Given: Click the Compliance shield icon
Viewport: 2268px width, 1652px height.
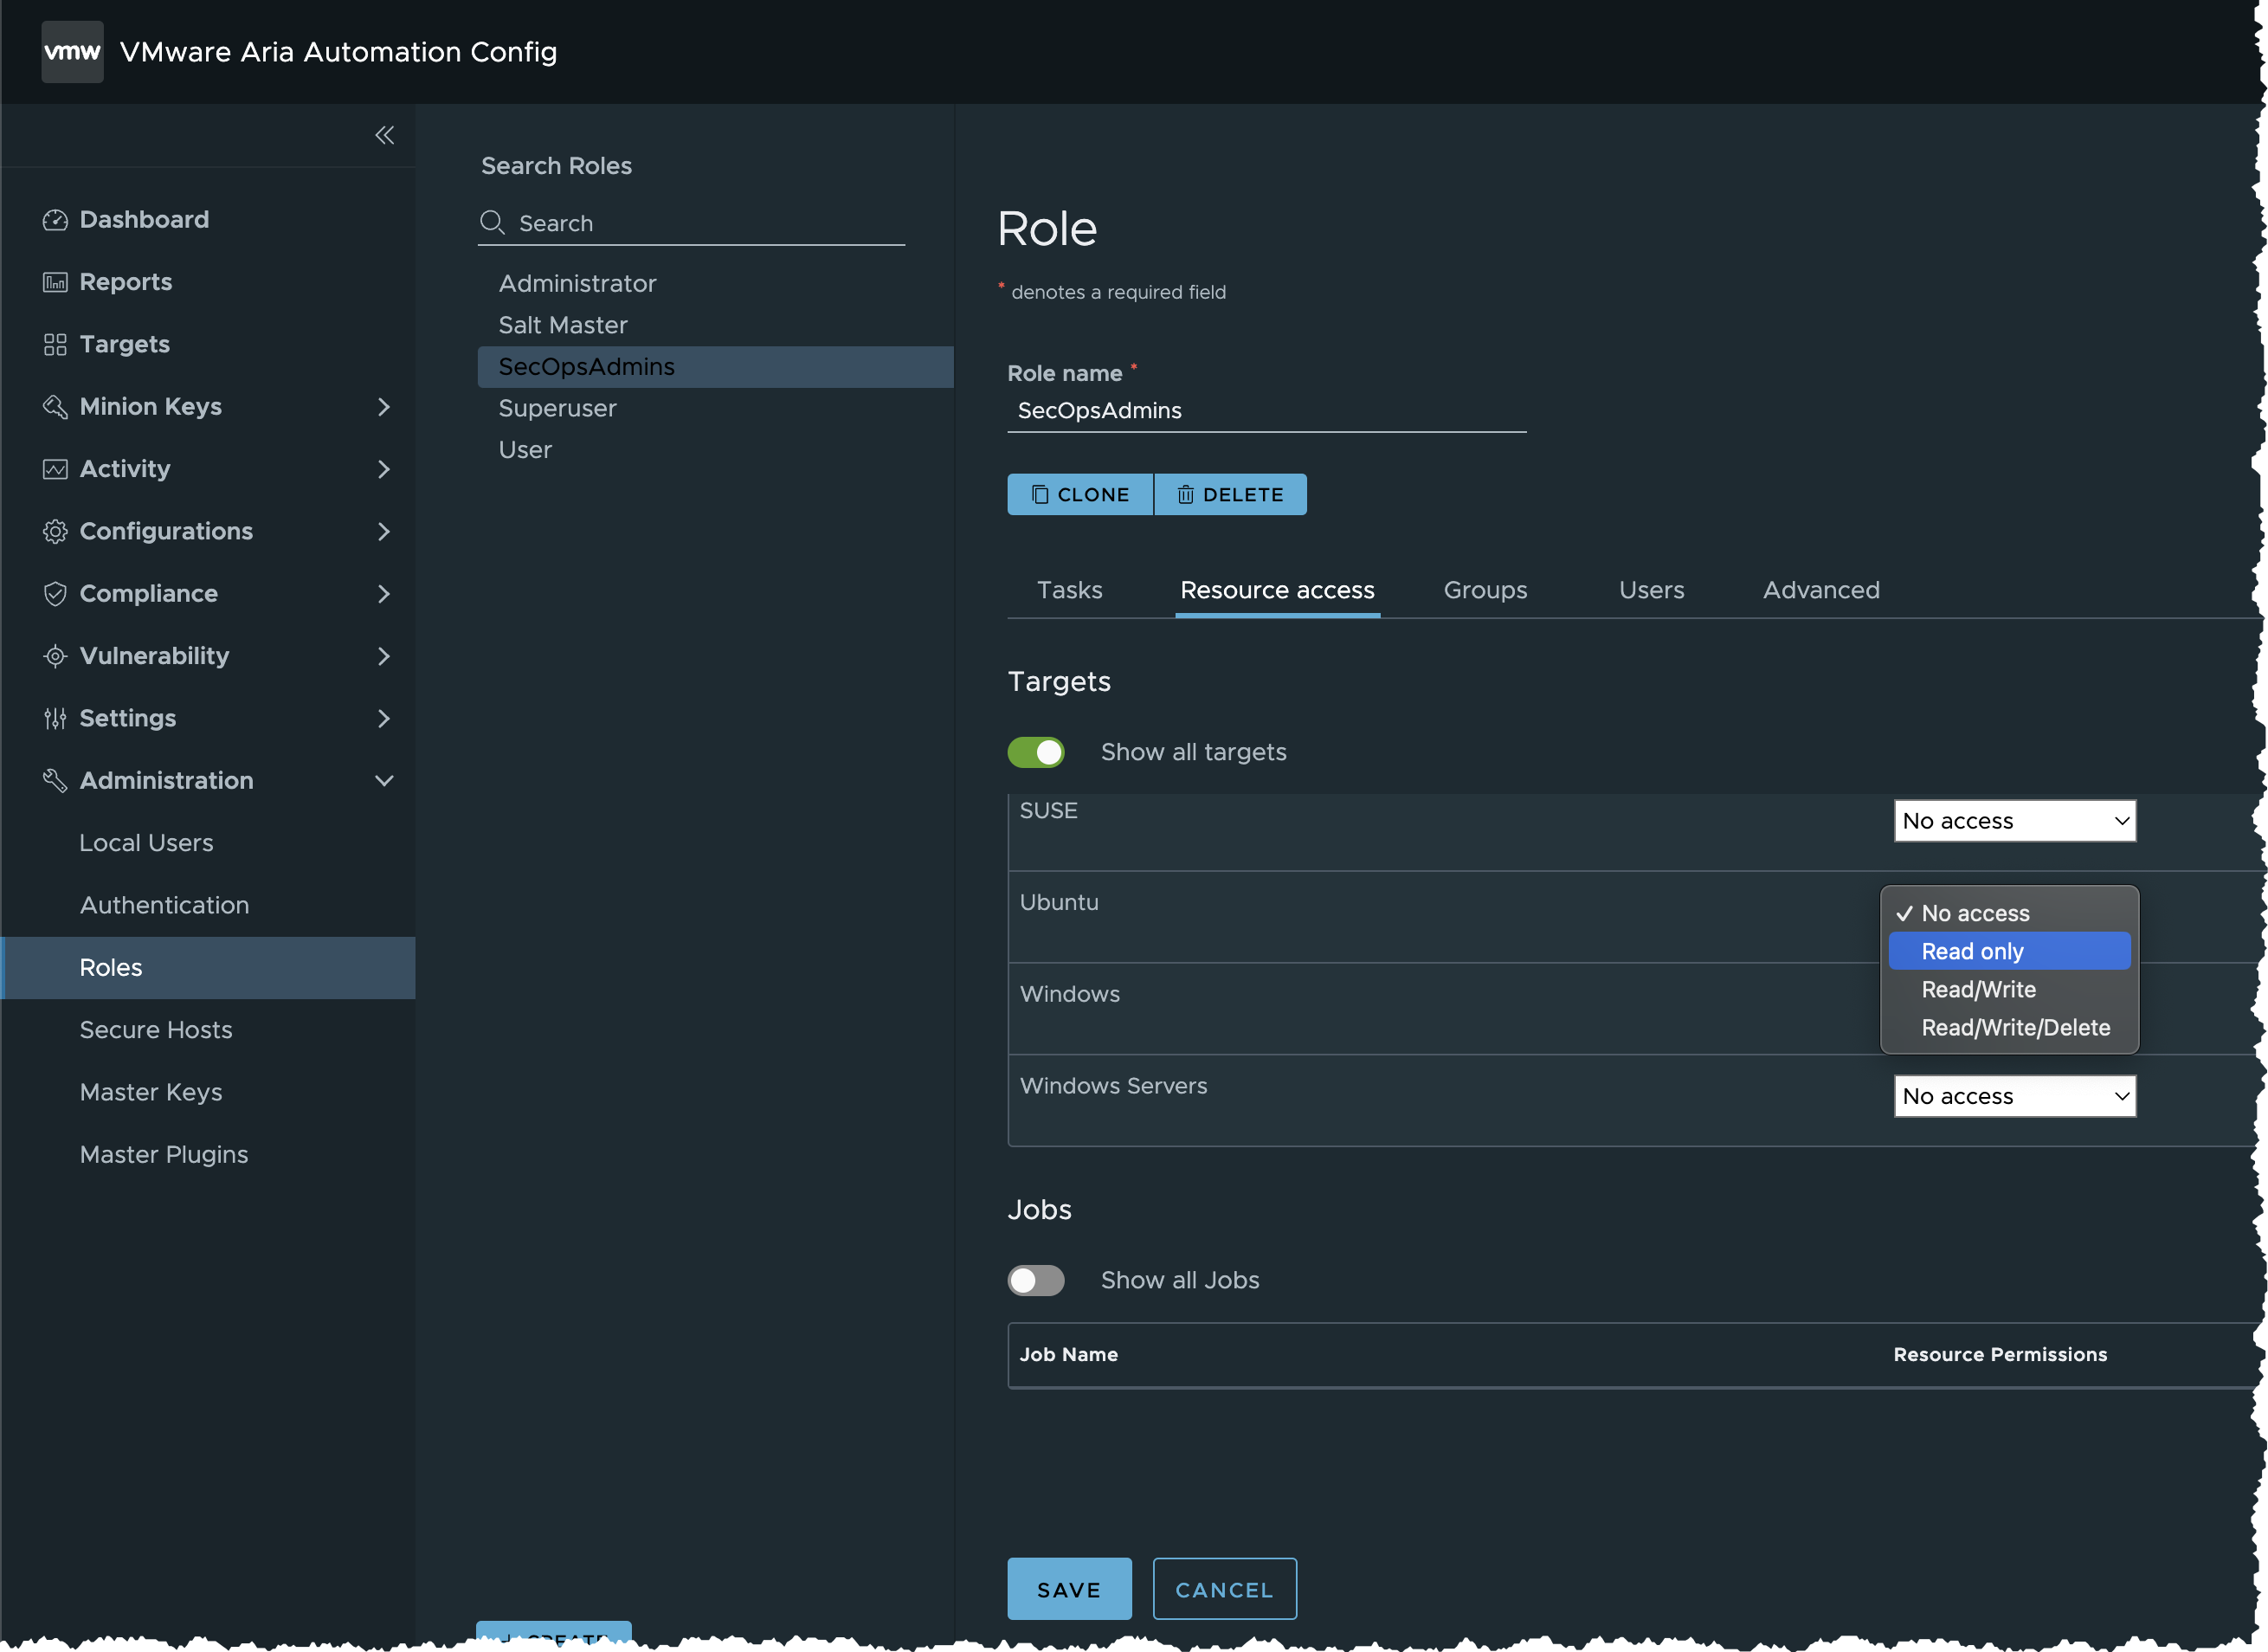Looking at the screenshot, I should click(55, 594).
